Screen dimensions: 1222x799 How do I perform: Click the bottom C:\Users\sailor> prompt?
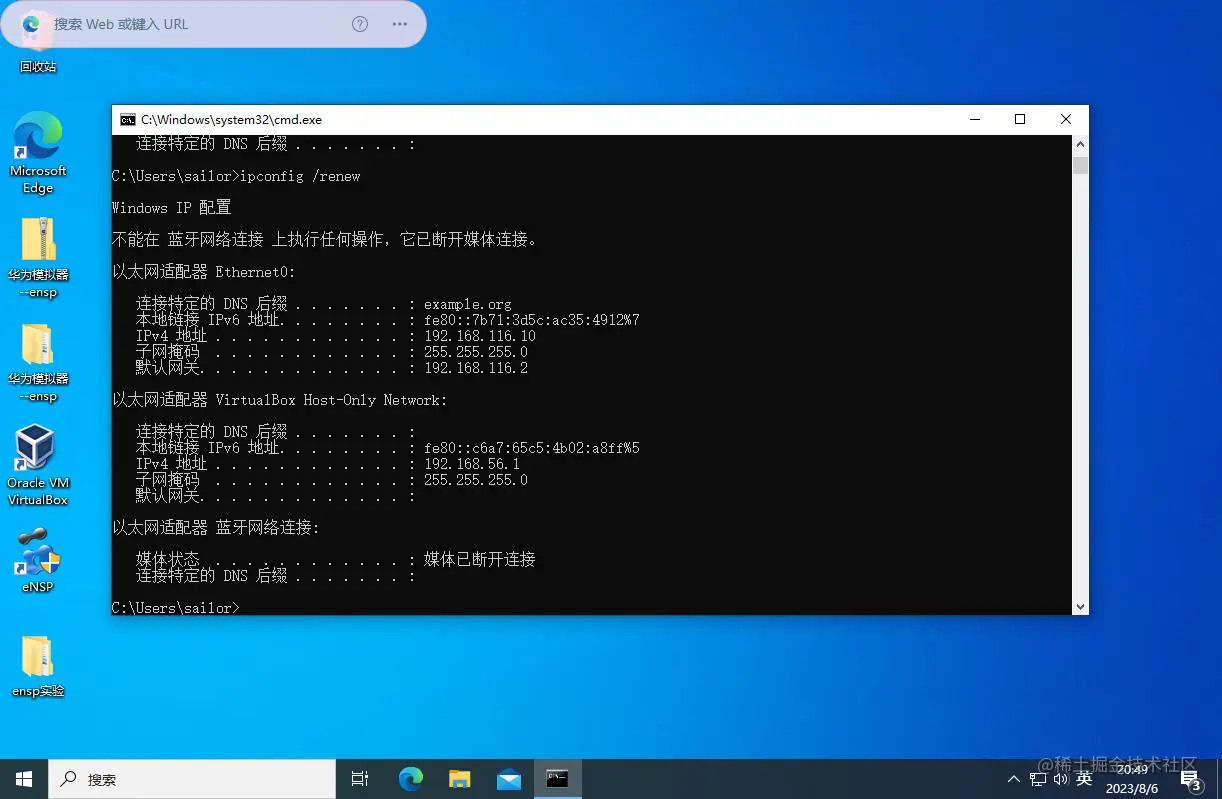176,608
